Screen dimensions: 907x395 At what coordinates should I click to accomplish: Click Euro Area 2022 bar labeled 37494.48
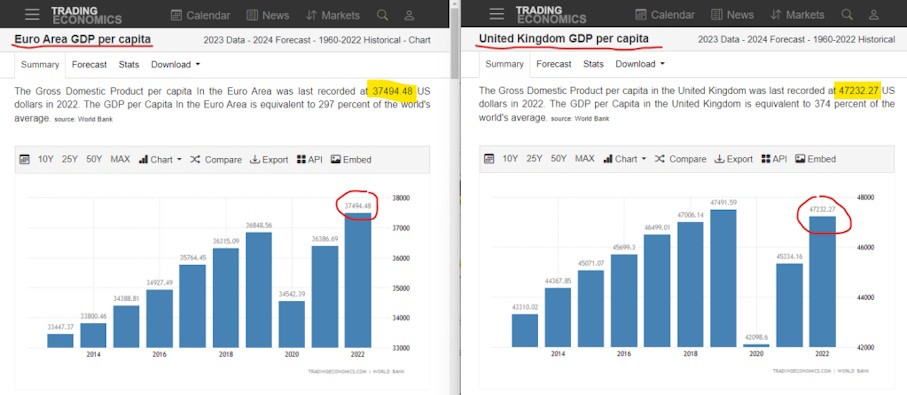(358, 280)
